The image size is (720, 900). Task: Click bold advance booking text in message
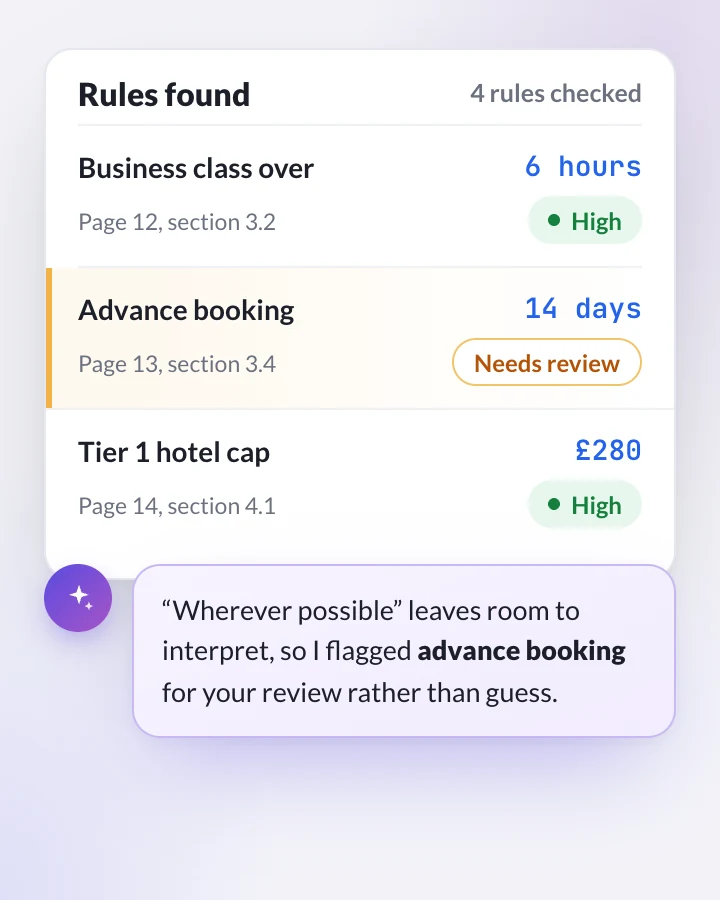pos(521,651)
